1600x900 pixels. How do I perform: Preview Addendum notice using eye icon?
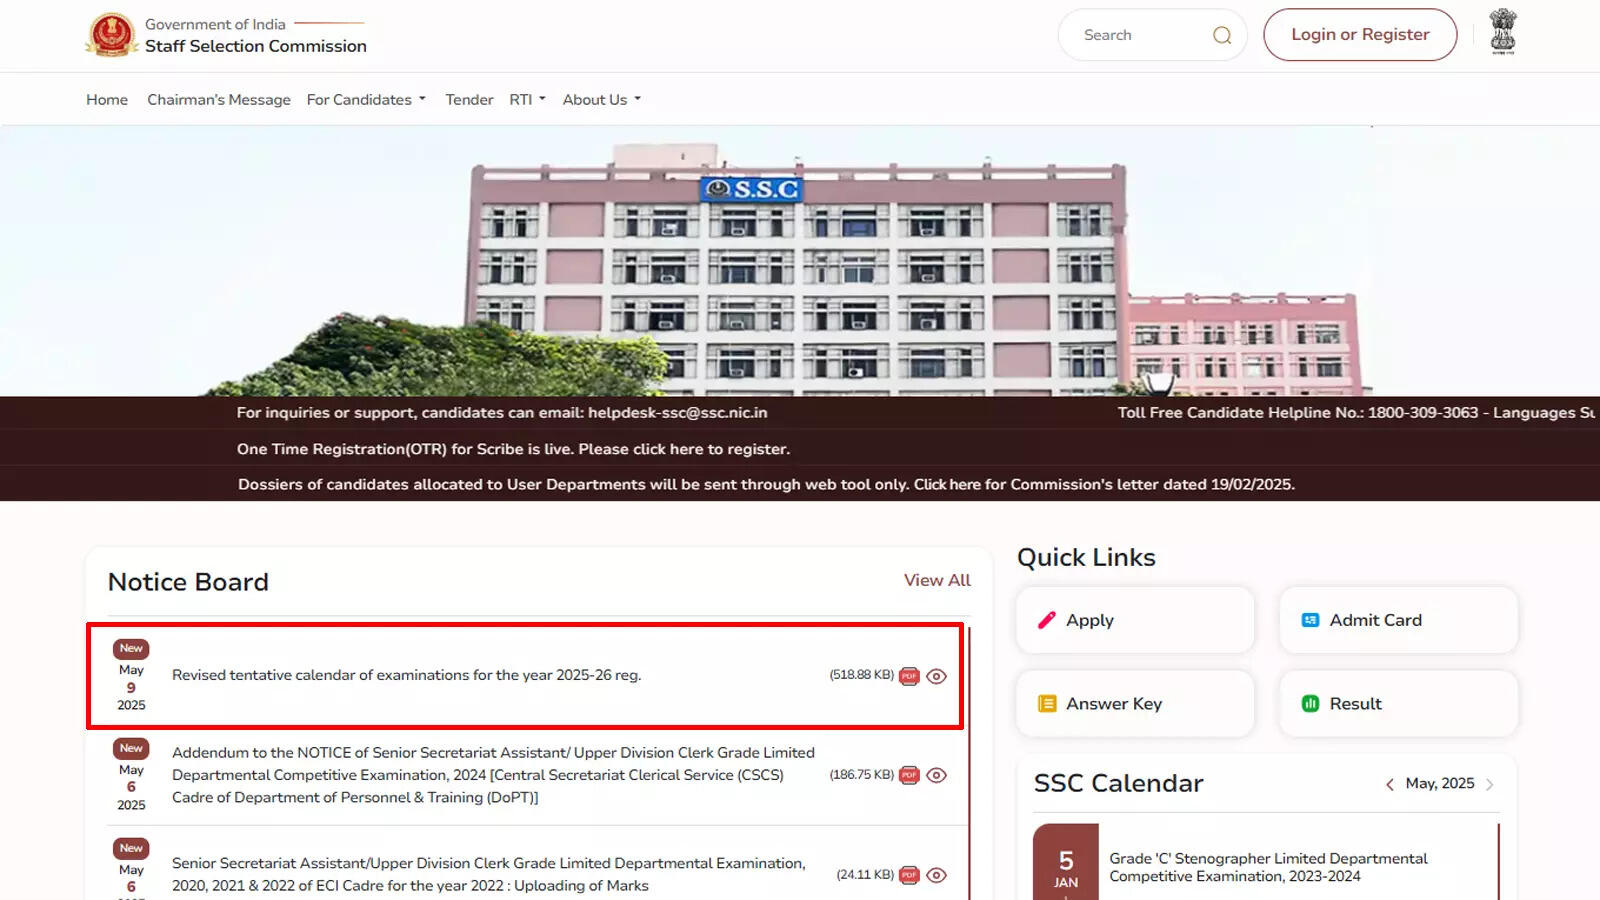[x=936, y=775]
